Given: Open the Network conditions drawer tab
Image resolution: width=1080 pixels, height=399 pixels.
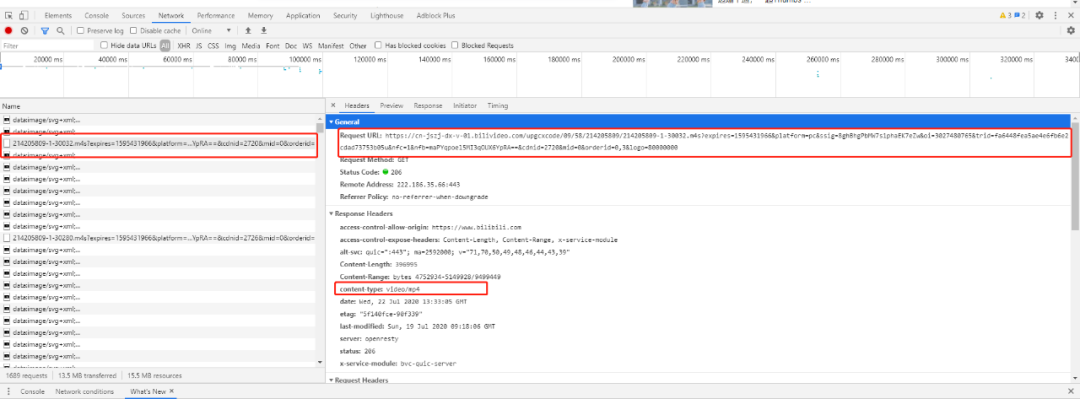Looking at the screenshot, I should (x=85, y=391).
